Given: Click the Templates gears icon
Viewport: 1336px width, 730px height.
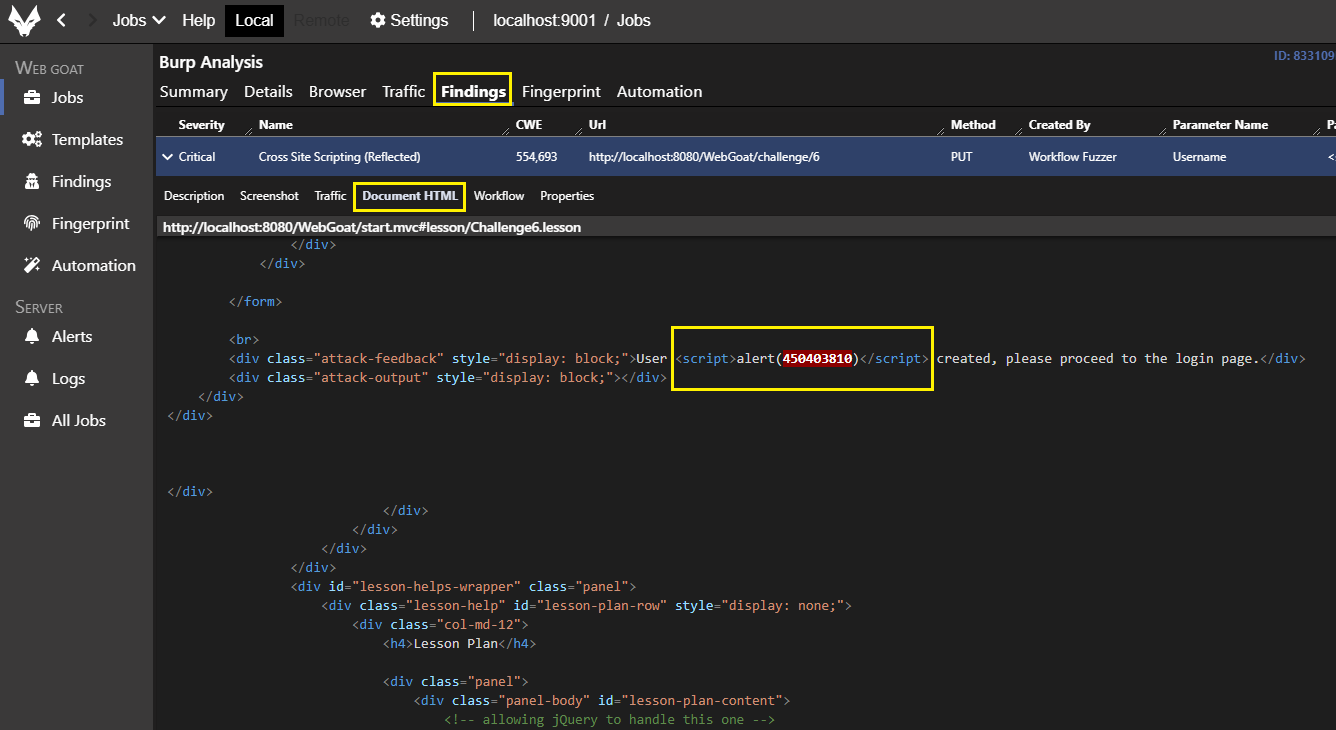Looking at the screenshot, I should (x=32, y=139).
